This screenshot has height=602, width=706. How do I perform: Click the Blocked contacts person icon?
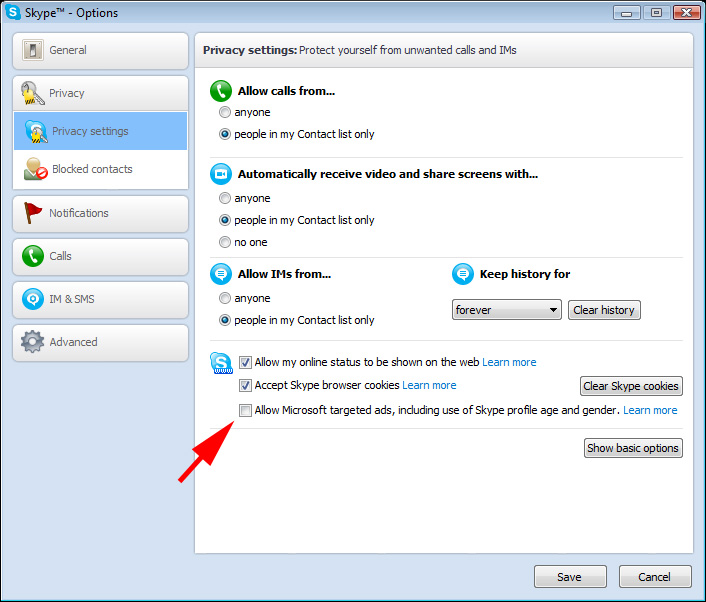36,169
